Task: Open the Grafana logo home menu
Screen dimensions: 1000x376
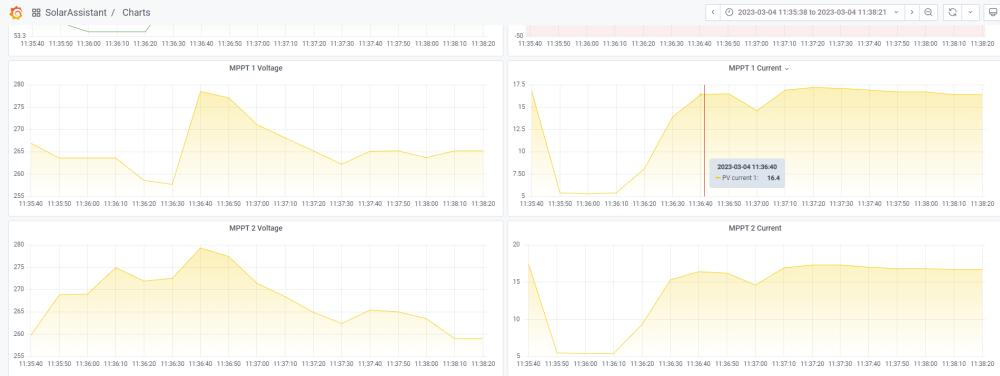Action: tap(17, 12)
